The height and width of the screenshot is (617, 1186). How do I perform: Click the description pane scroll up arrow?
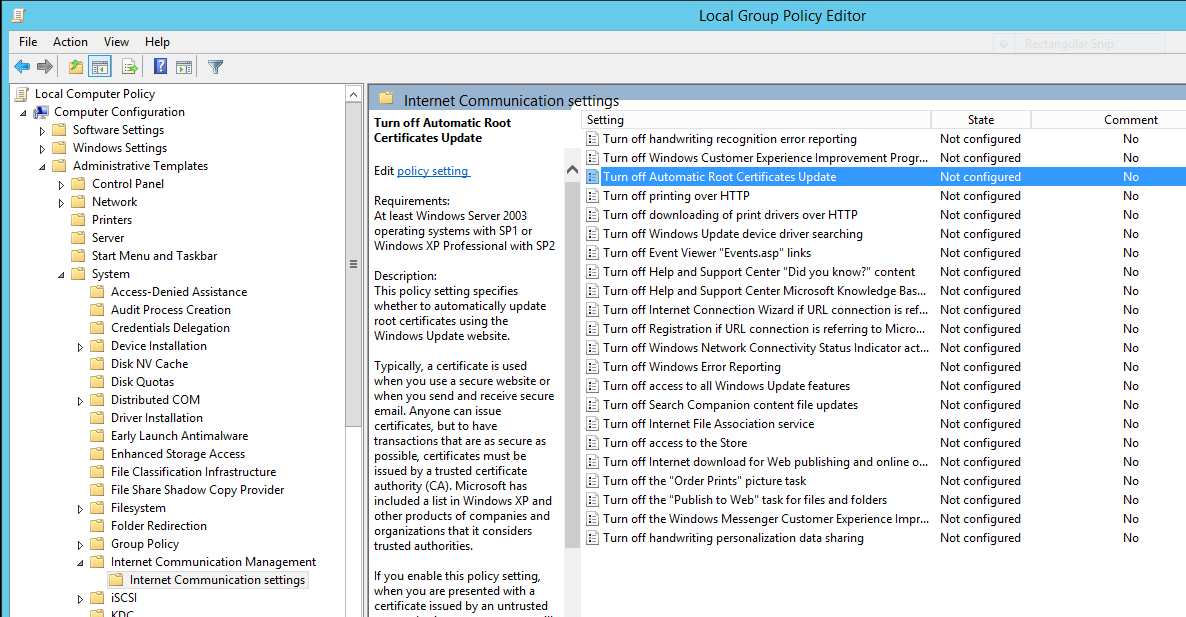(x=572, y=170)
